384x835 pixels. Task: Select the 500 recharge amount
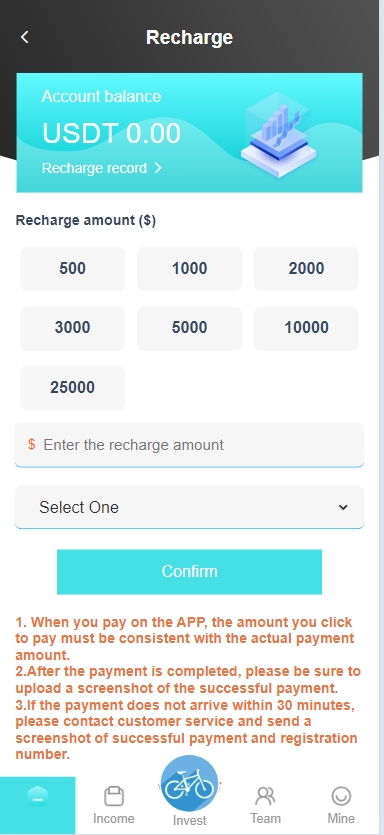pos(72,268)
